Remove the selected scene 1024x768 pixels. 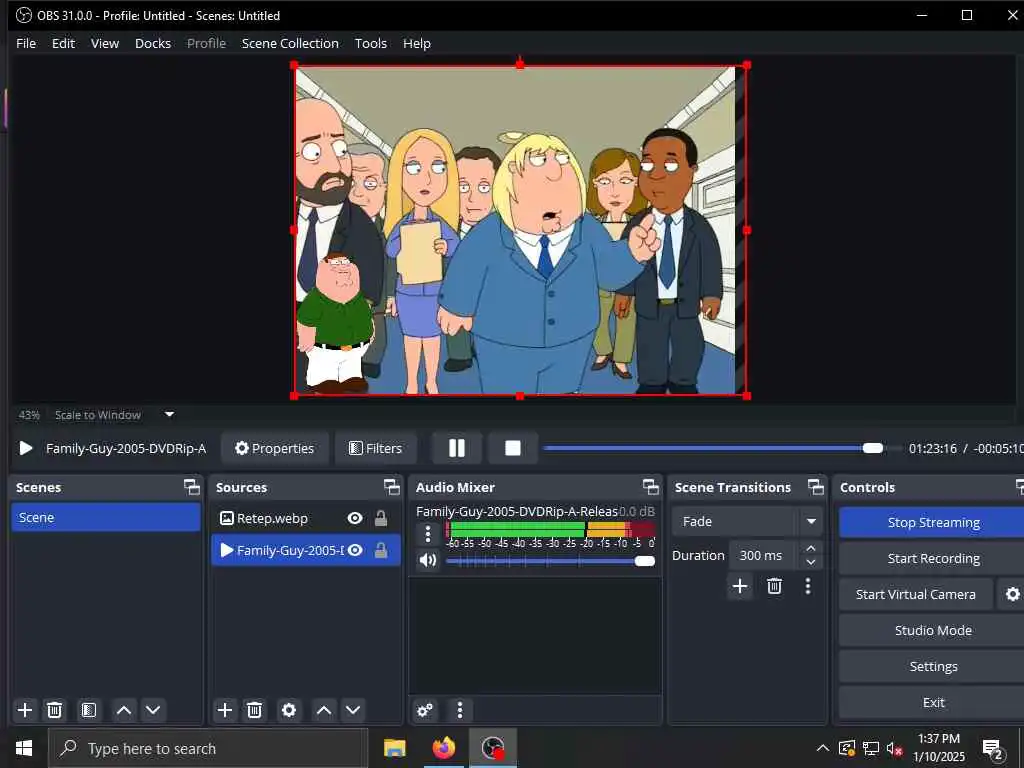(55, 710)
